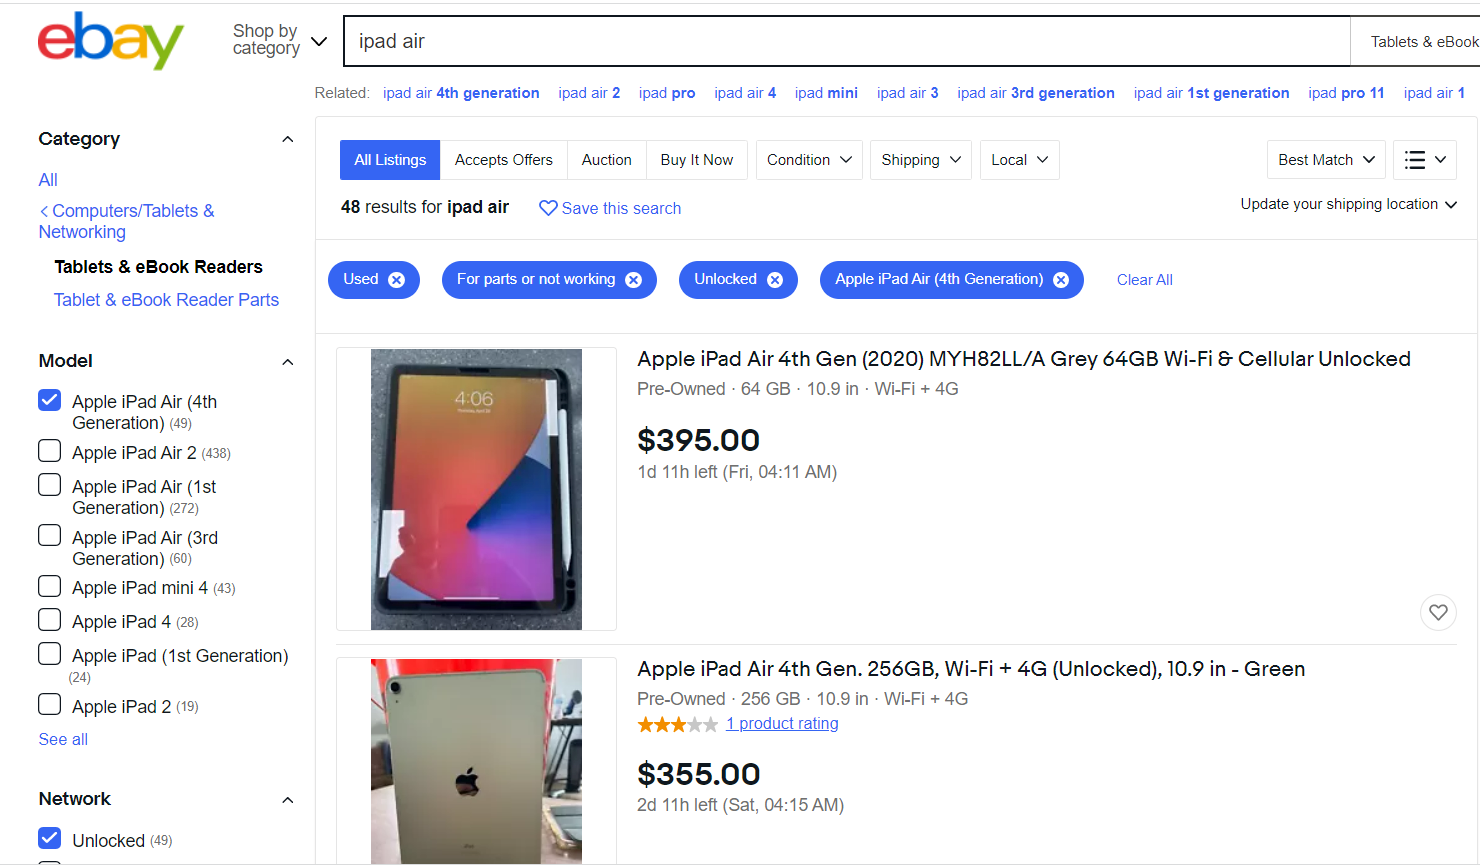
Task: Uncheck the Unlocked network checkbox
Action: click(50, 838)
